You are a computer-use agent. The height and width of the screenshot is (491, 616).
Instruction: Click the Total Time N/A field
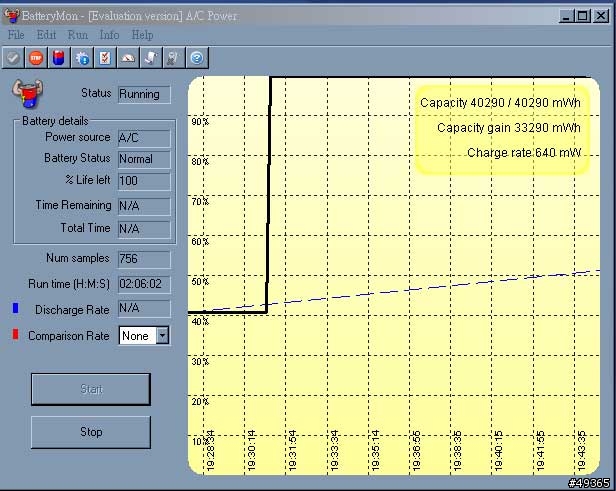144,229
